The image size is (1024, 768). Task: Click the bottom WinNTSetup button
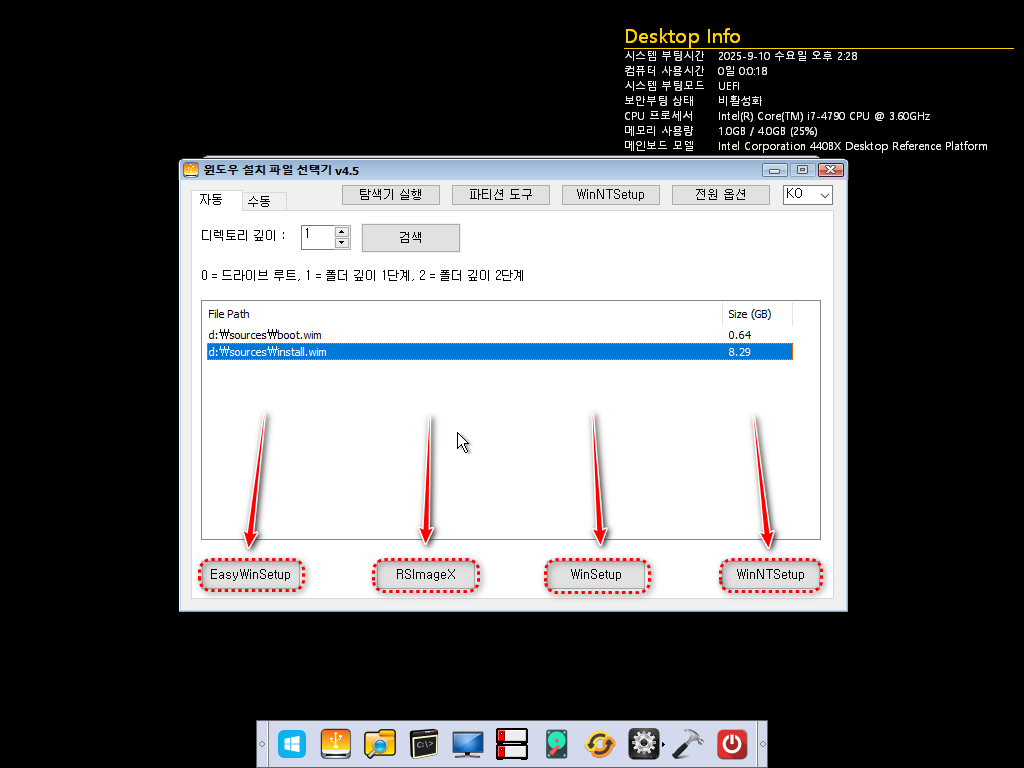pyautogui.click(x=771, y=575)
